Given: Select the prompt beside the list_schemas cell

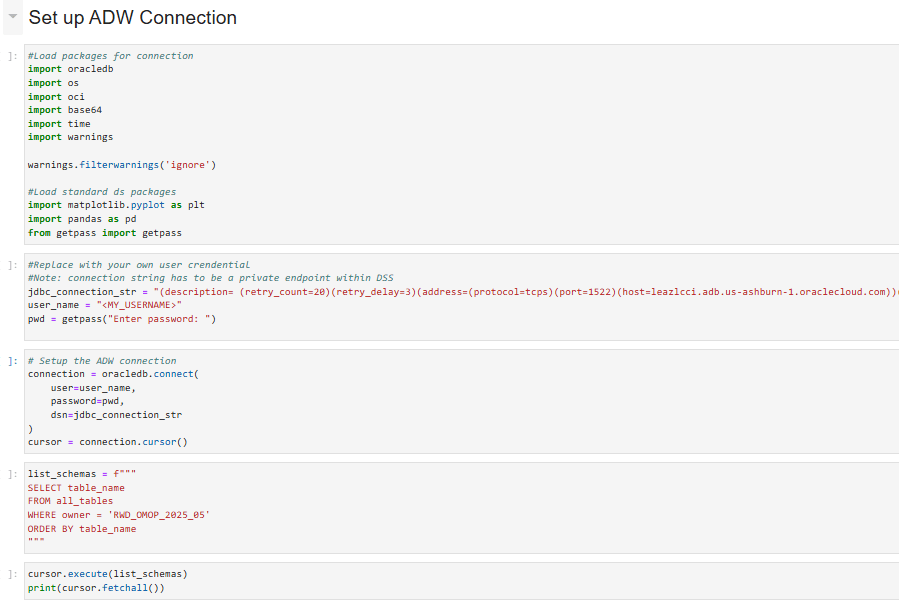Looking at the screenshot, I should coord(11,474).
